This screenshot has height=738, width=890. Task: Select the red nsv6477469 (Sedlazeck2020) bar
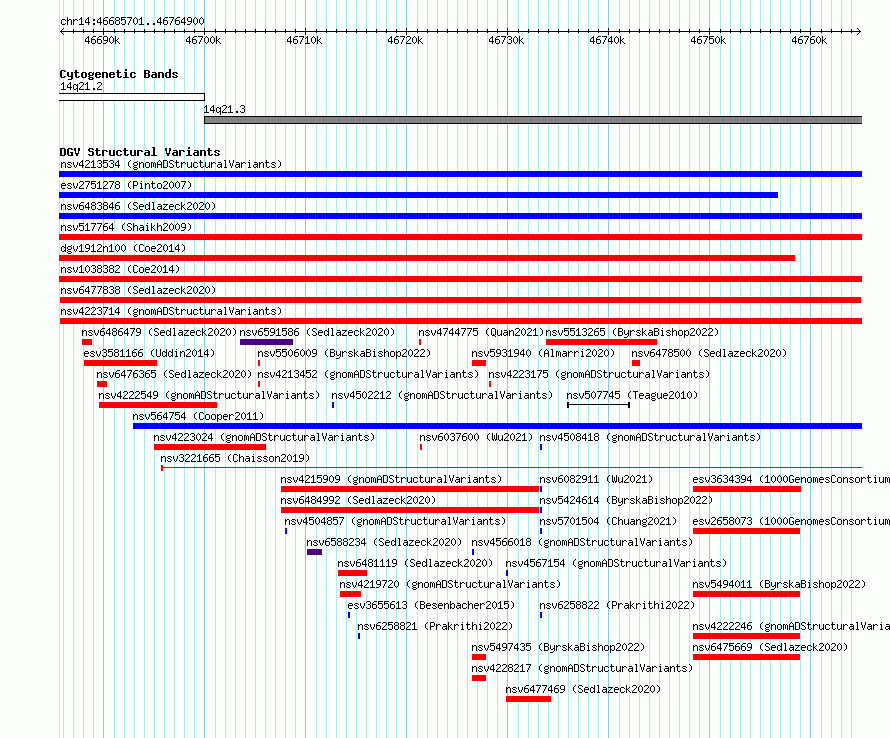point(528,699)
